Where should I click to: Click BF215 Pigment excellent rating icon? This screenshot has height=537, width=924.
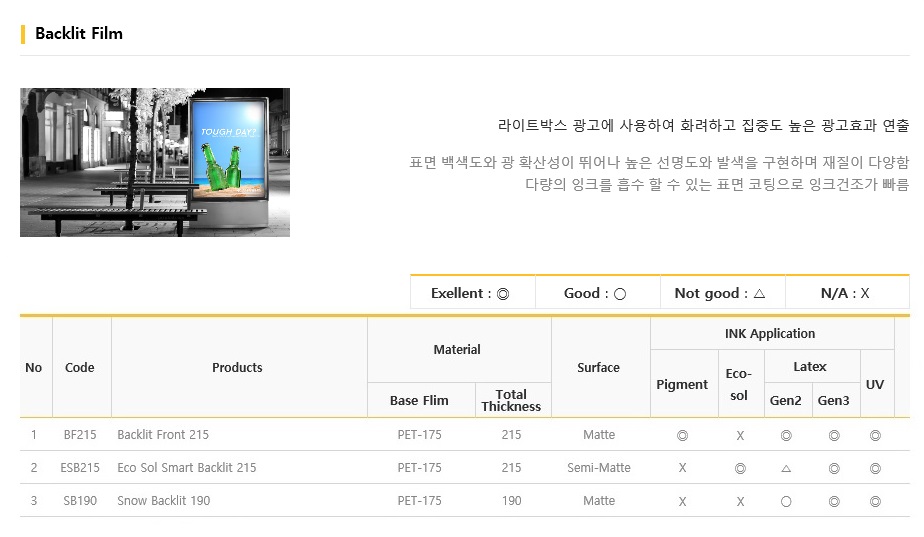pyautogui.click(x=682, y=436)
